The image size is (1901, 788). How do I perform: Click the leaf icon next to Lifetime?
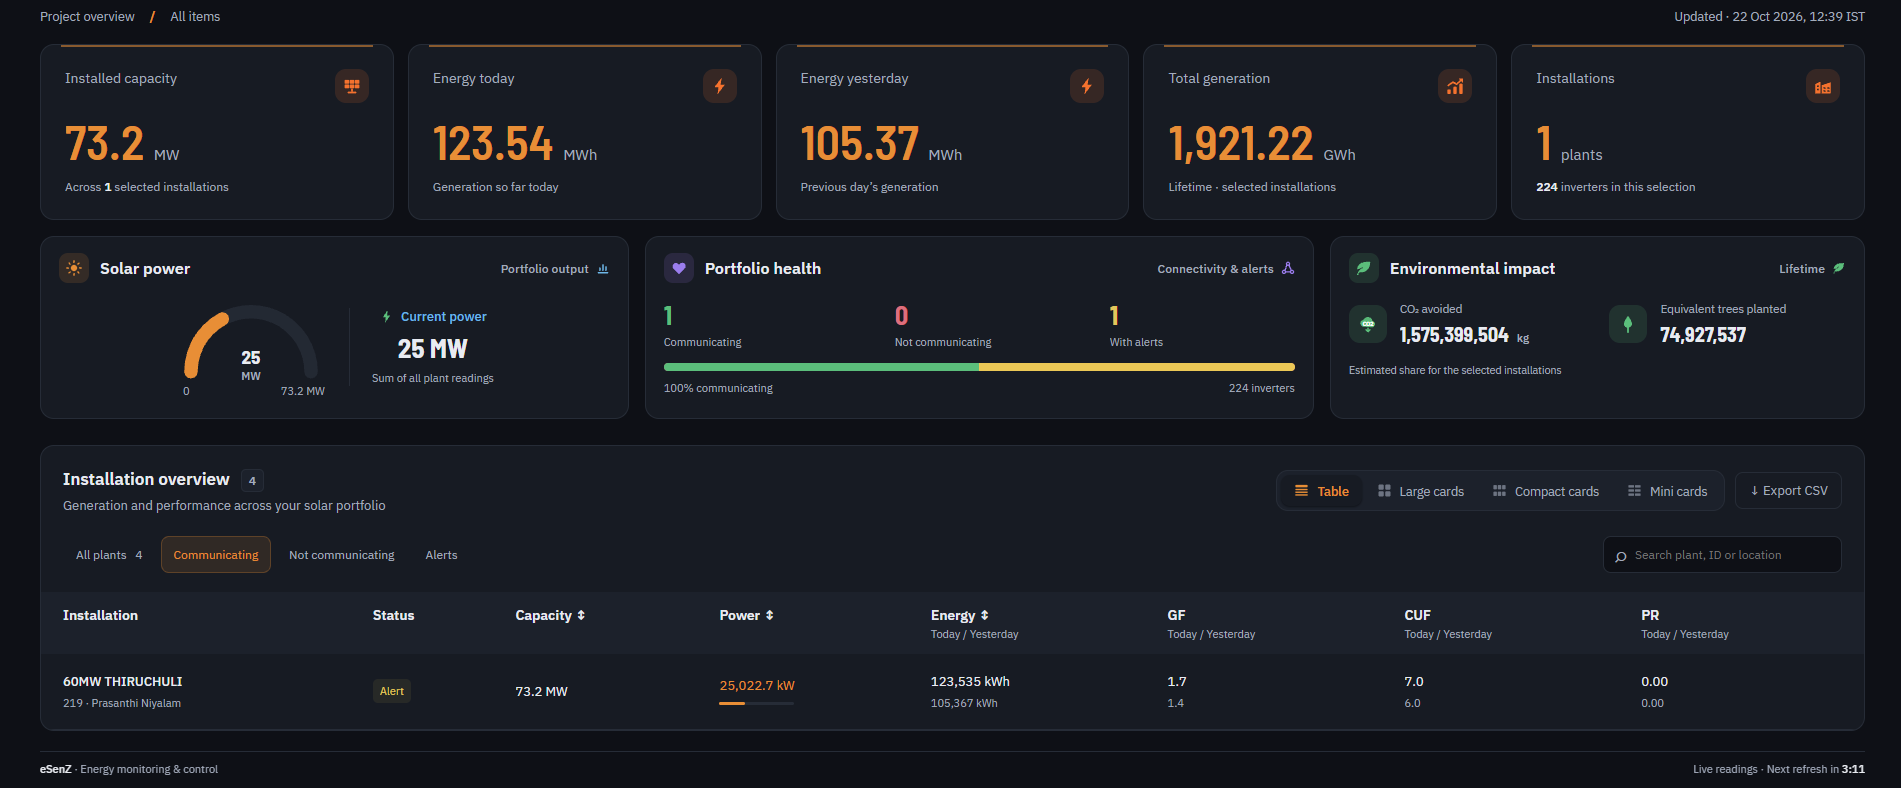coord(1839,268)
